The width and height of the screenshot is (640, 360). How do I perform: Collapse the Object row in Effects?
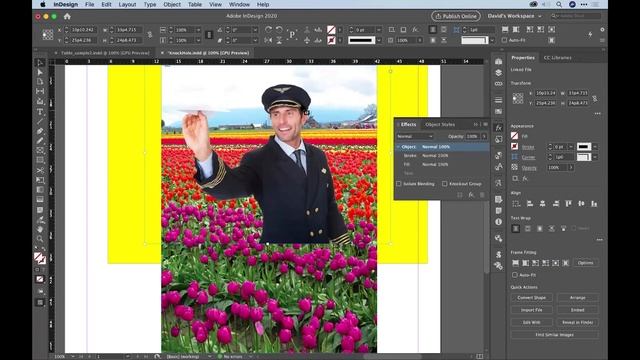[x=398, y=147]
